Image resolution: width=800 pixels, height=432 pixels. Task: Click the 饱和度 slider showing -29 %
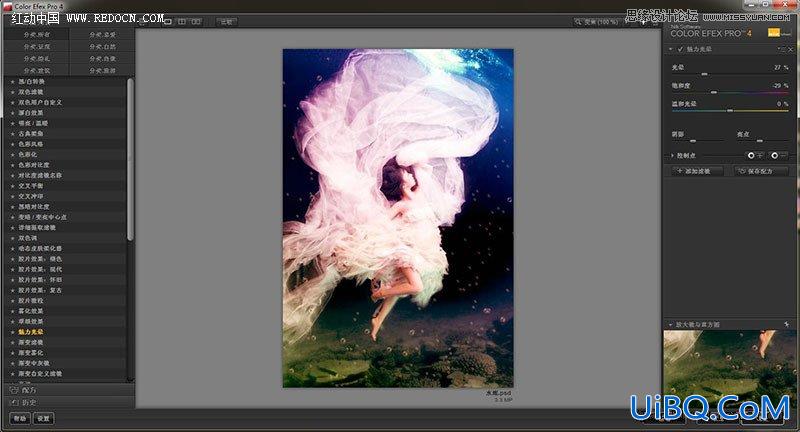click(730, 93)
